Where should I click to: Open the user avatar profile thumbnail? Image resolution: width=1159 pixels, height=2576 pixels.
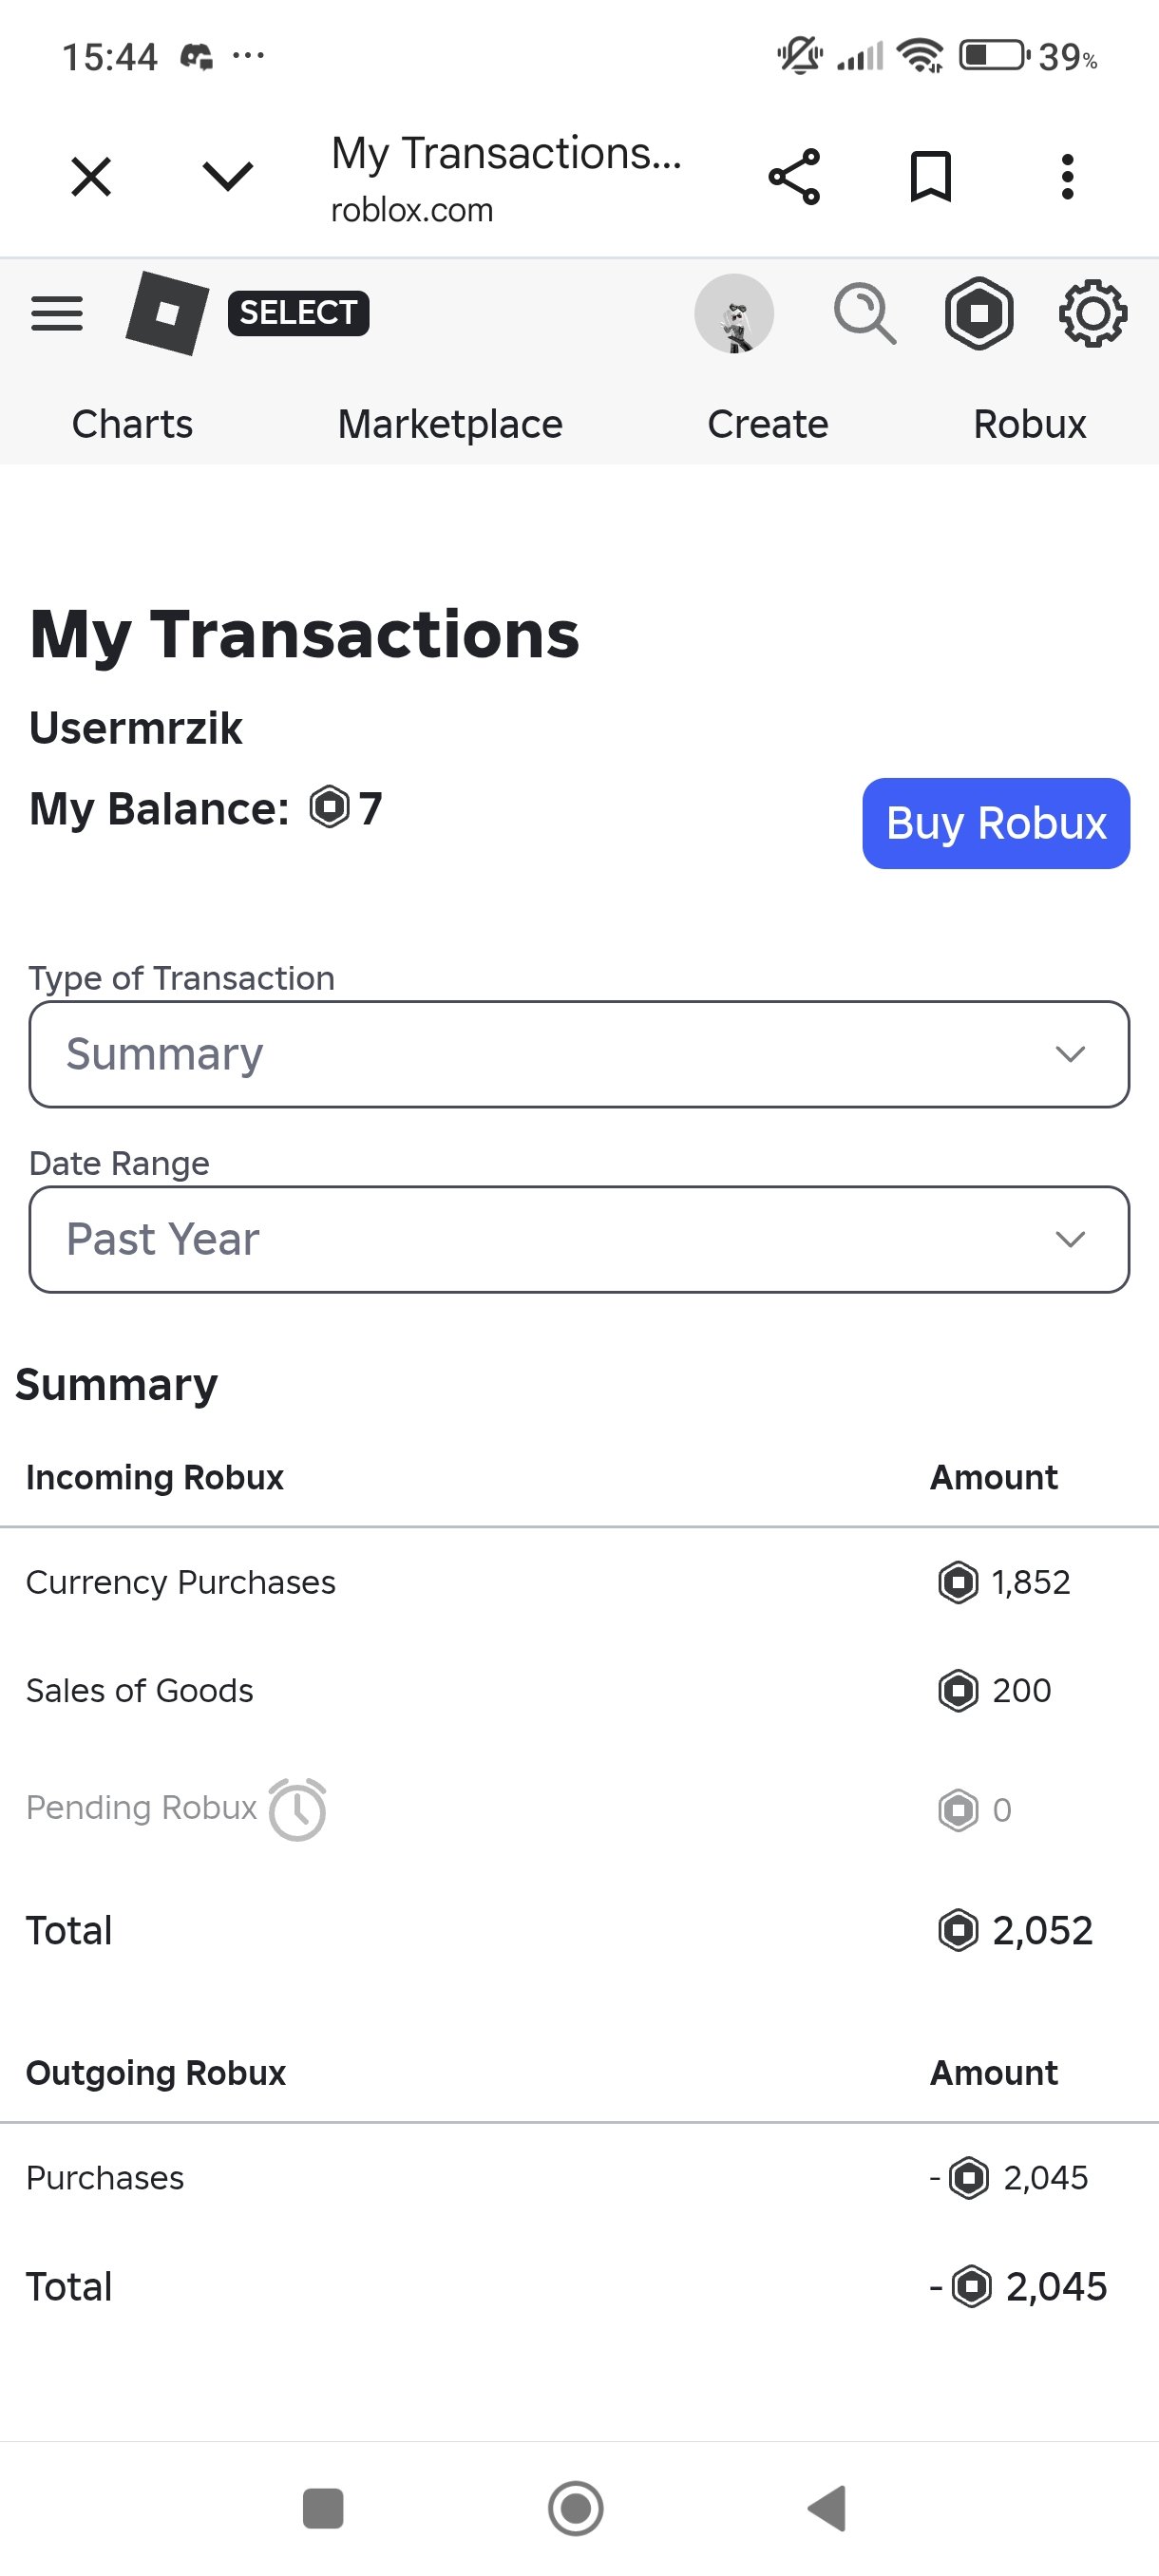point(734,314)
